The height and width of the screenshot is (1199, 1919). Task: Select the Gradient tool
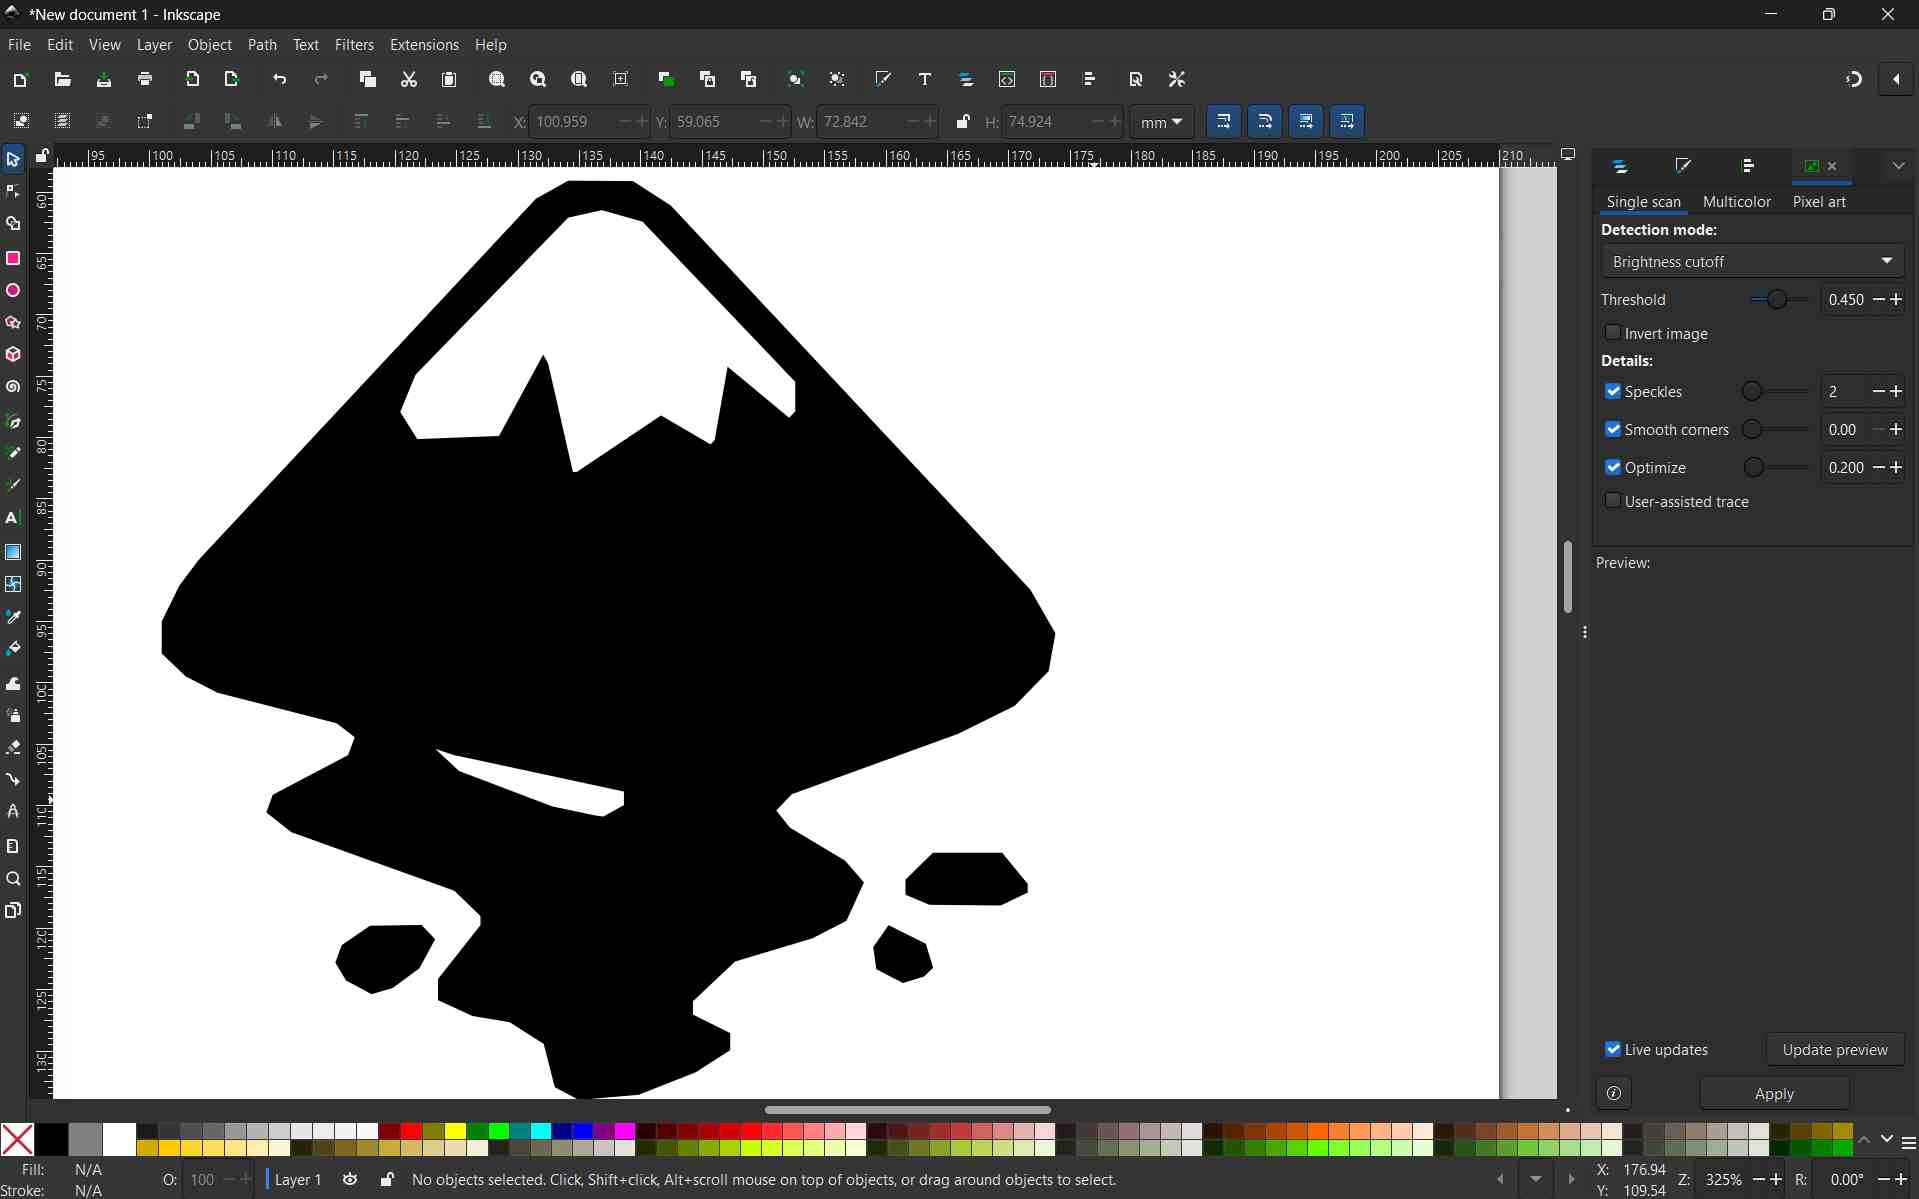[x=13, y=552]
